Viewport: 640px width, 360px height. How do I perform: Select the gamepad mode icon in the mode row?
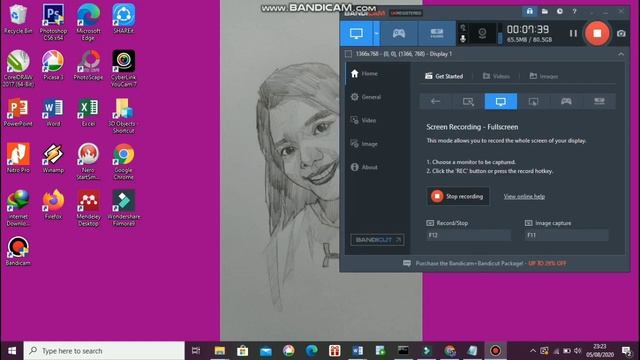pyautogui.click(x=566, y=101)
